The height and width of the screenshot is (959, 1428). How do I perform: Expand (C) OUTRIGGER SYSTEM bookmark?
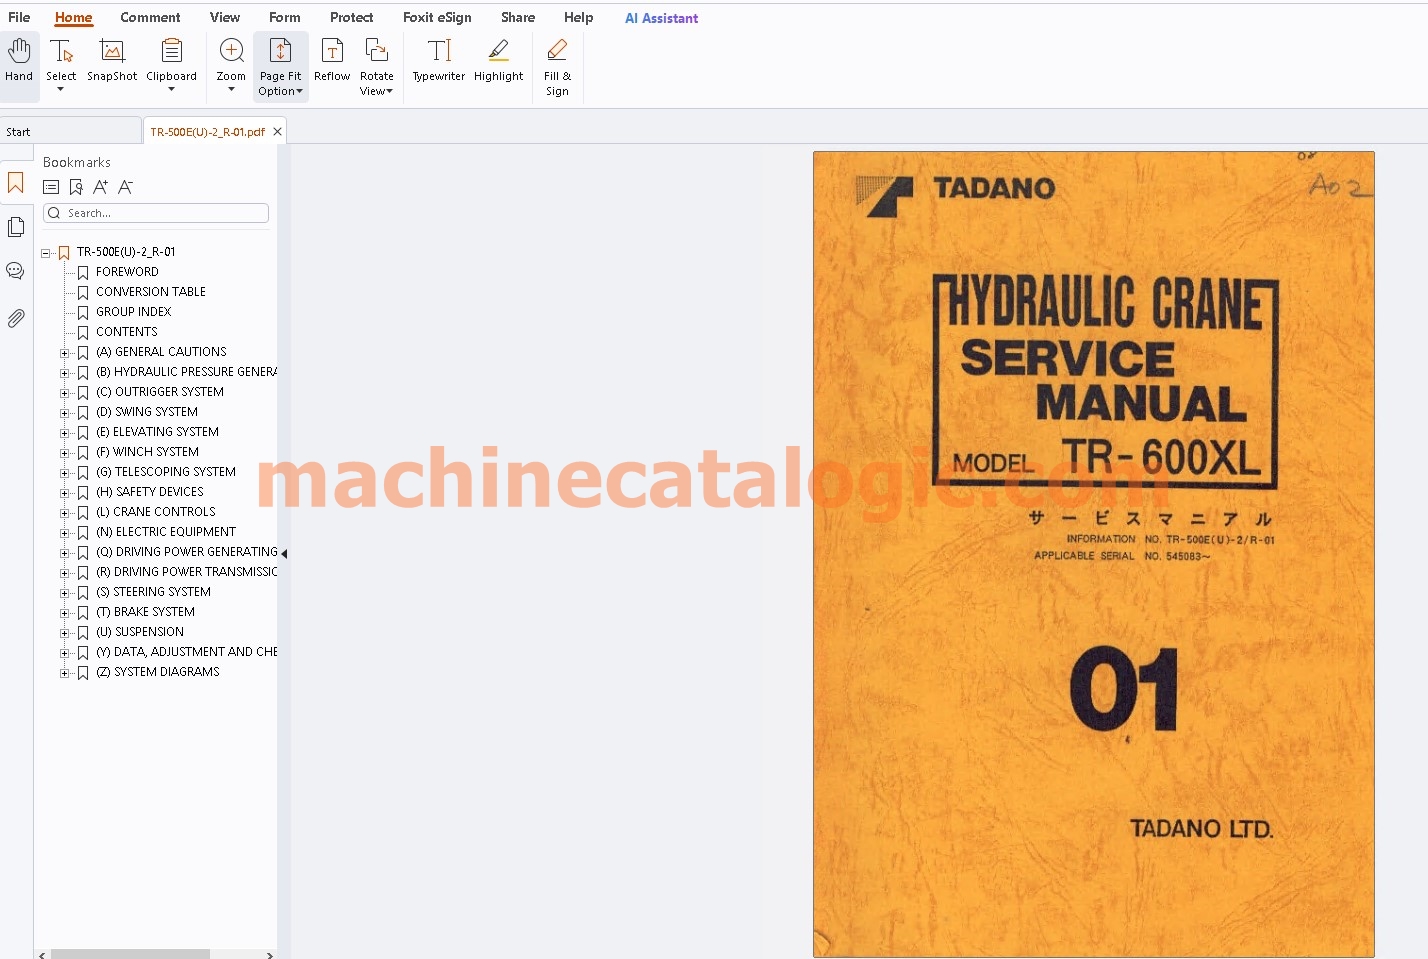coord(65,393)
